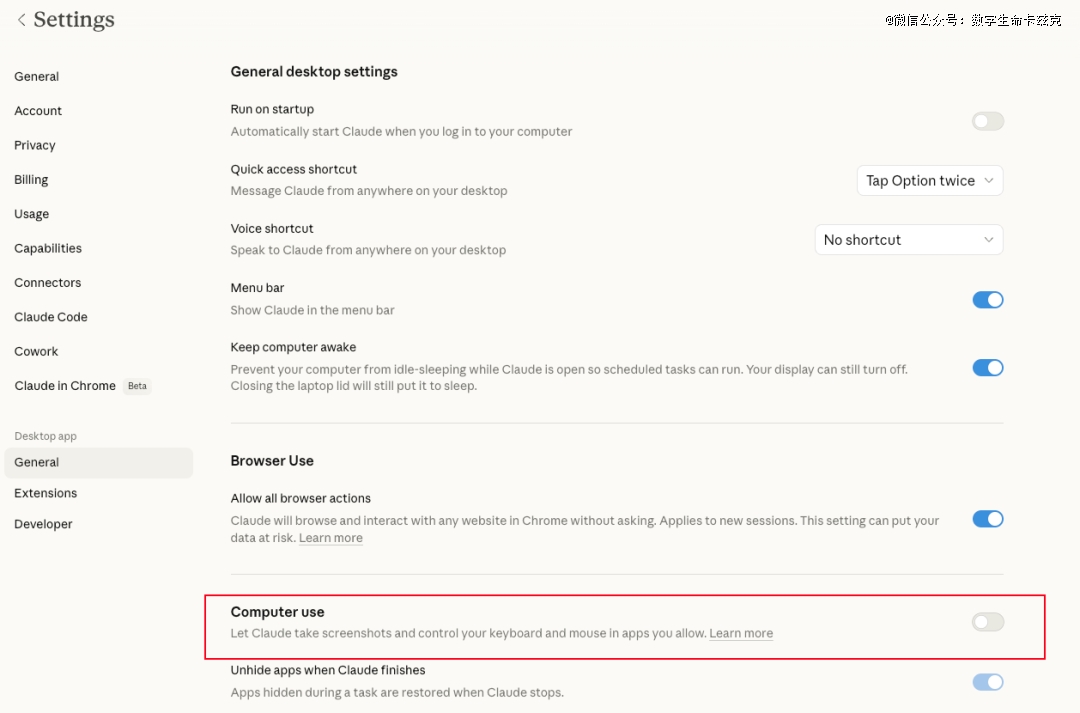Show the Usage settings page
This screenshot has width=1080, height=713.
pos(32,214)
